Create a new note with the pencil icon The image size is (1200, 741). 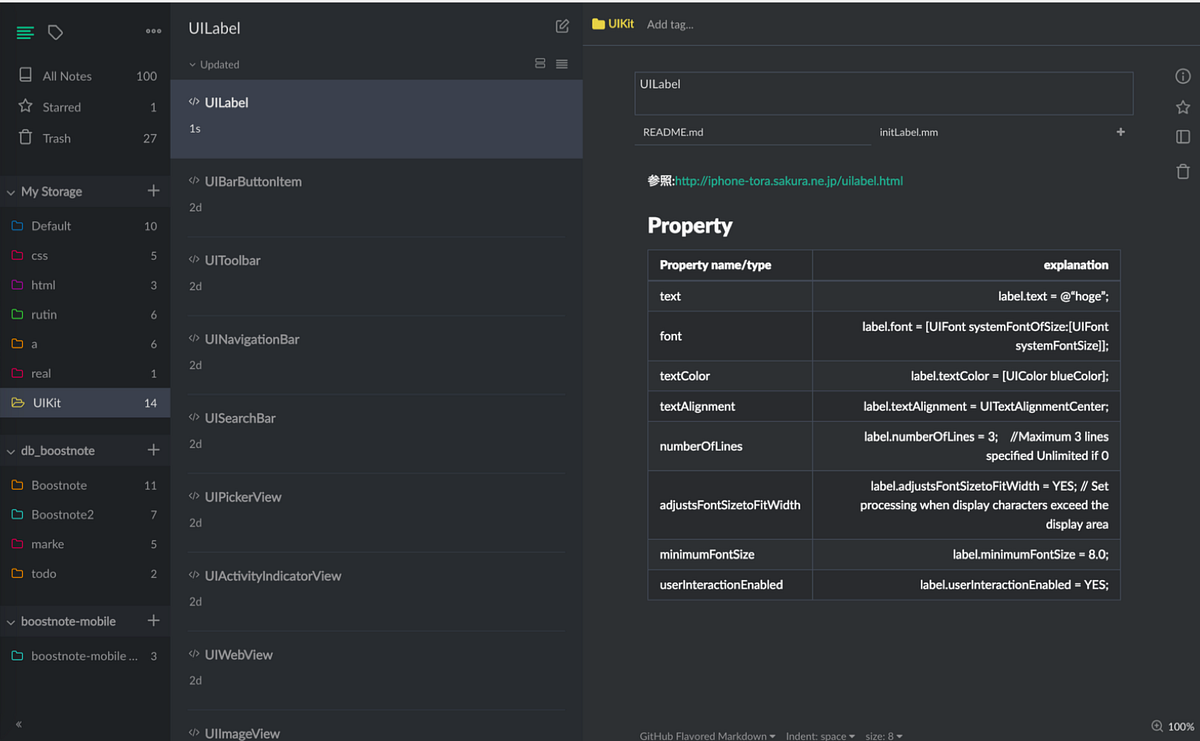click(x=562, y=27)
